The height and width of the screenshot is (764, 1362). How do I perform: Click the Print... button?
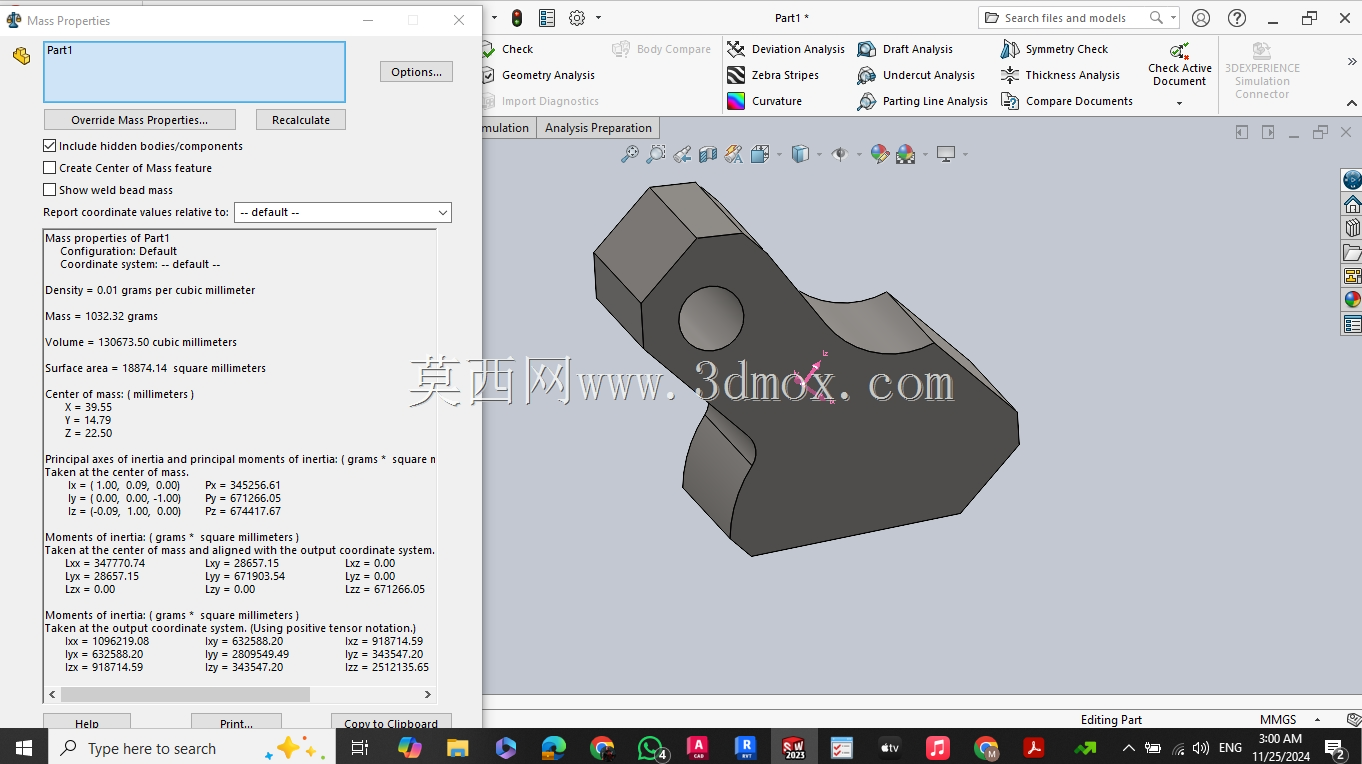click(236, 722)
